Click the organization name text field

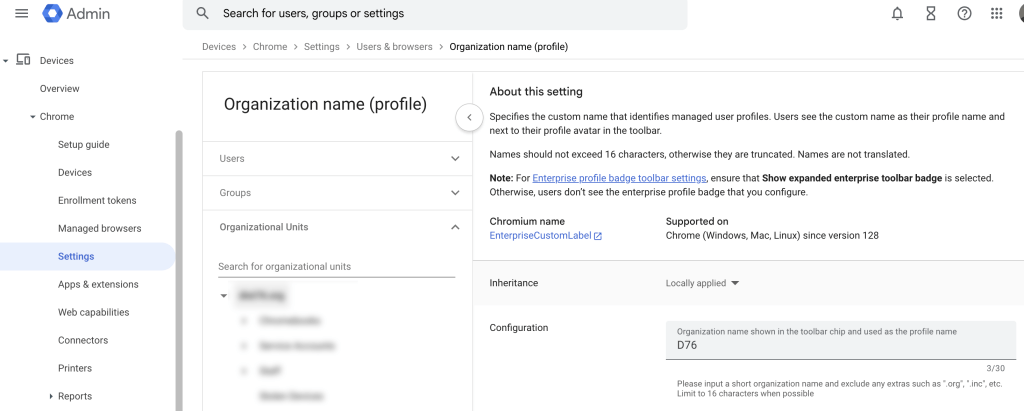coord(840,345)
